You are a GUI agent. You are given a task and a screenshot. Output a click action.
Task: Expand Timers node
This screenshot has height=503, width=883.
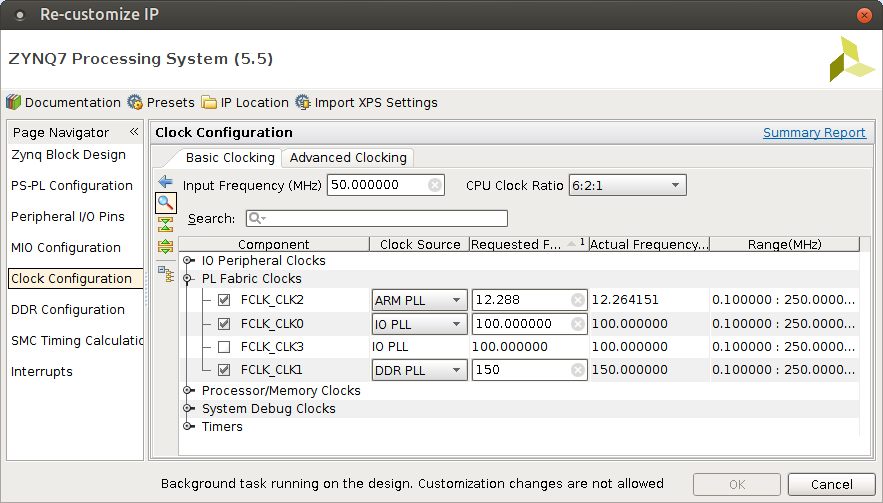[x=188, y=426]
